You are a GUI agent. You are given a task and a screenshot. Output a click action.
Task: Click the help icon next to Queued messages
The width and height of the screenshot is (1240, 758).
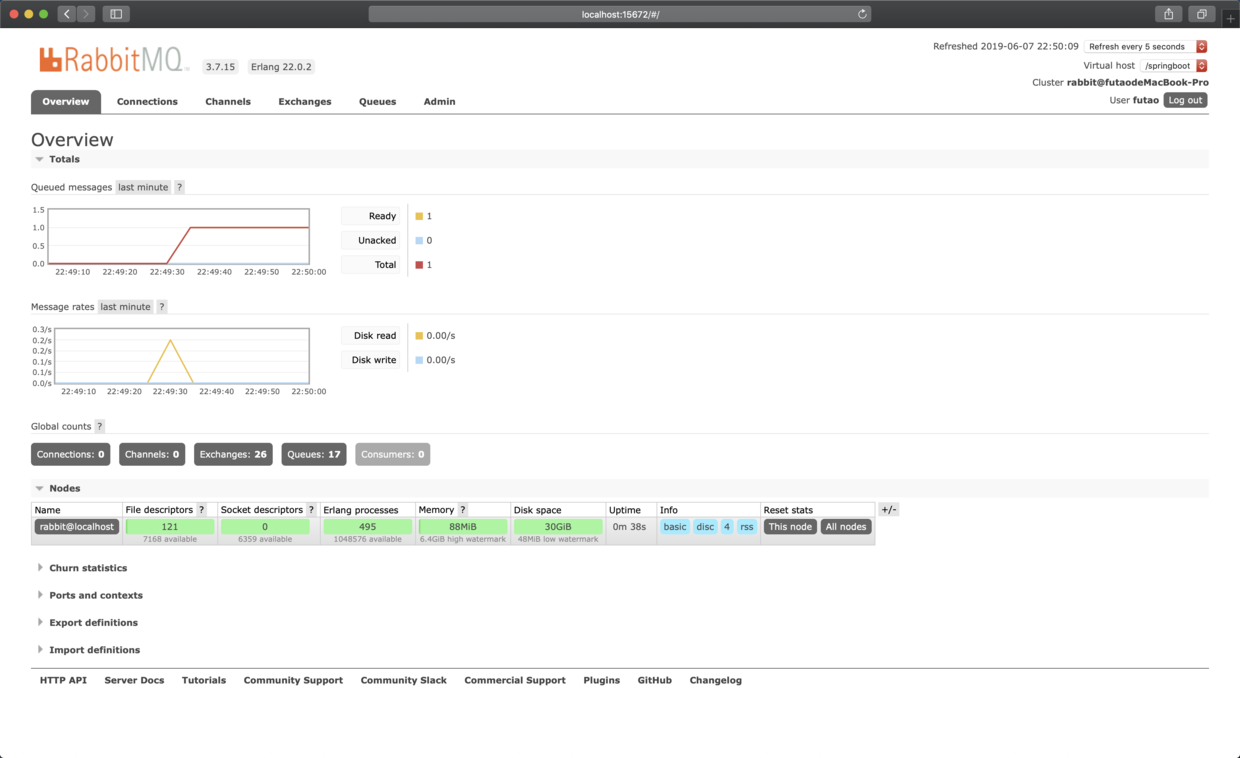(180, 187)
